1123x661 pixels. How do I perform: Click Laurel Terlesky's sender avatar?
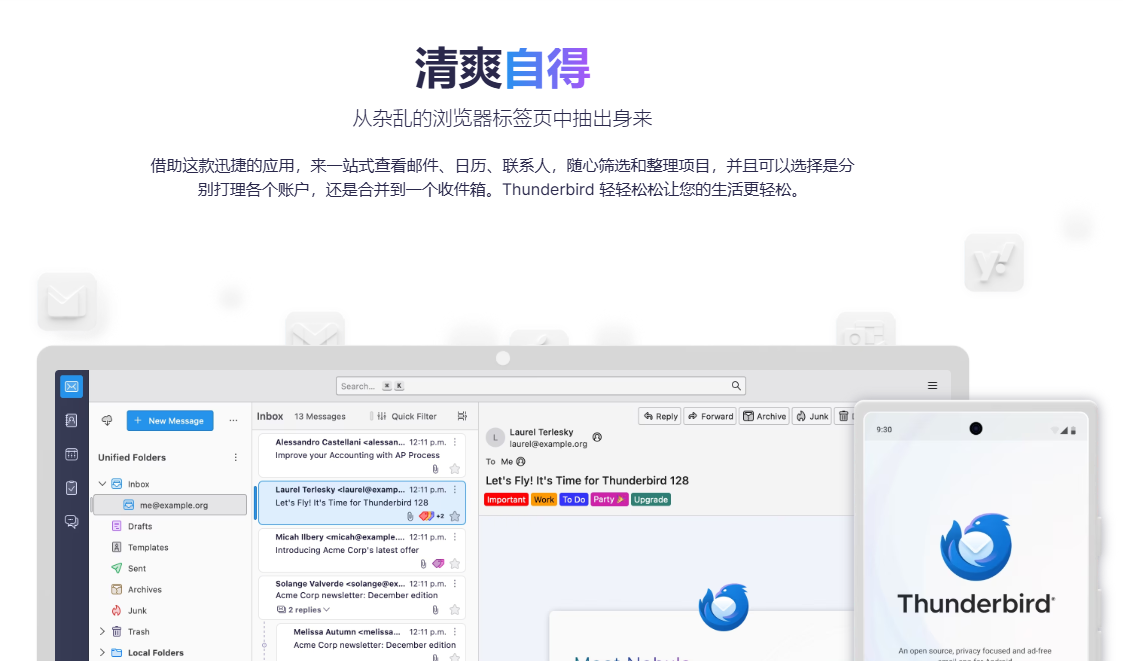[x=495, y=437]
